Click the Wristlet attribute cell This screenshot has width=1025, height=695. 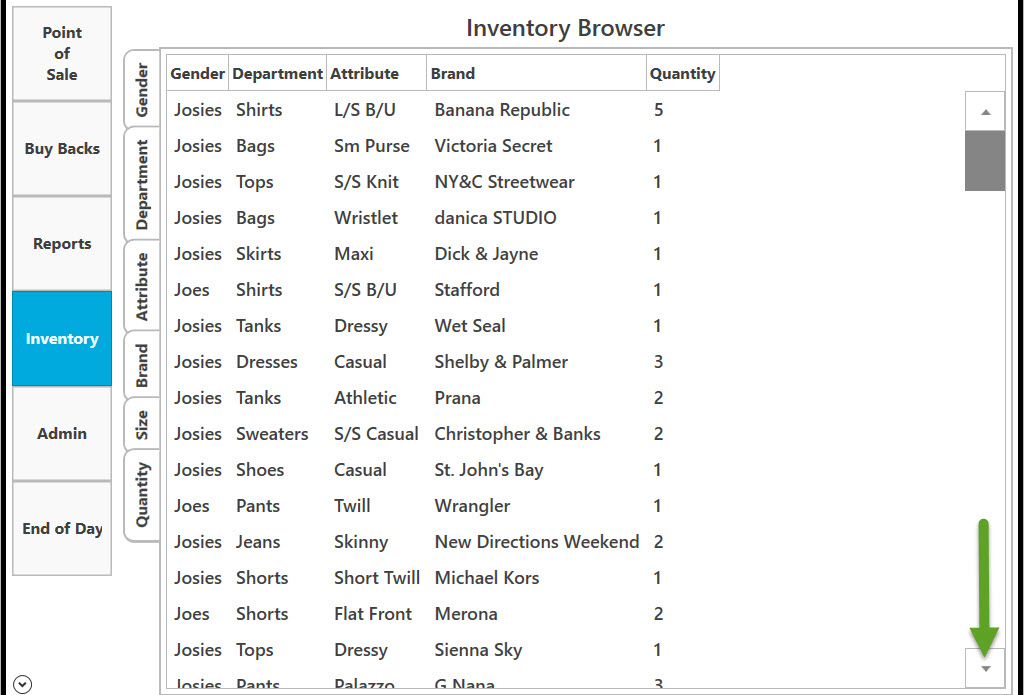click(x=365, y=218)
